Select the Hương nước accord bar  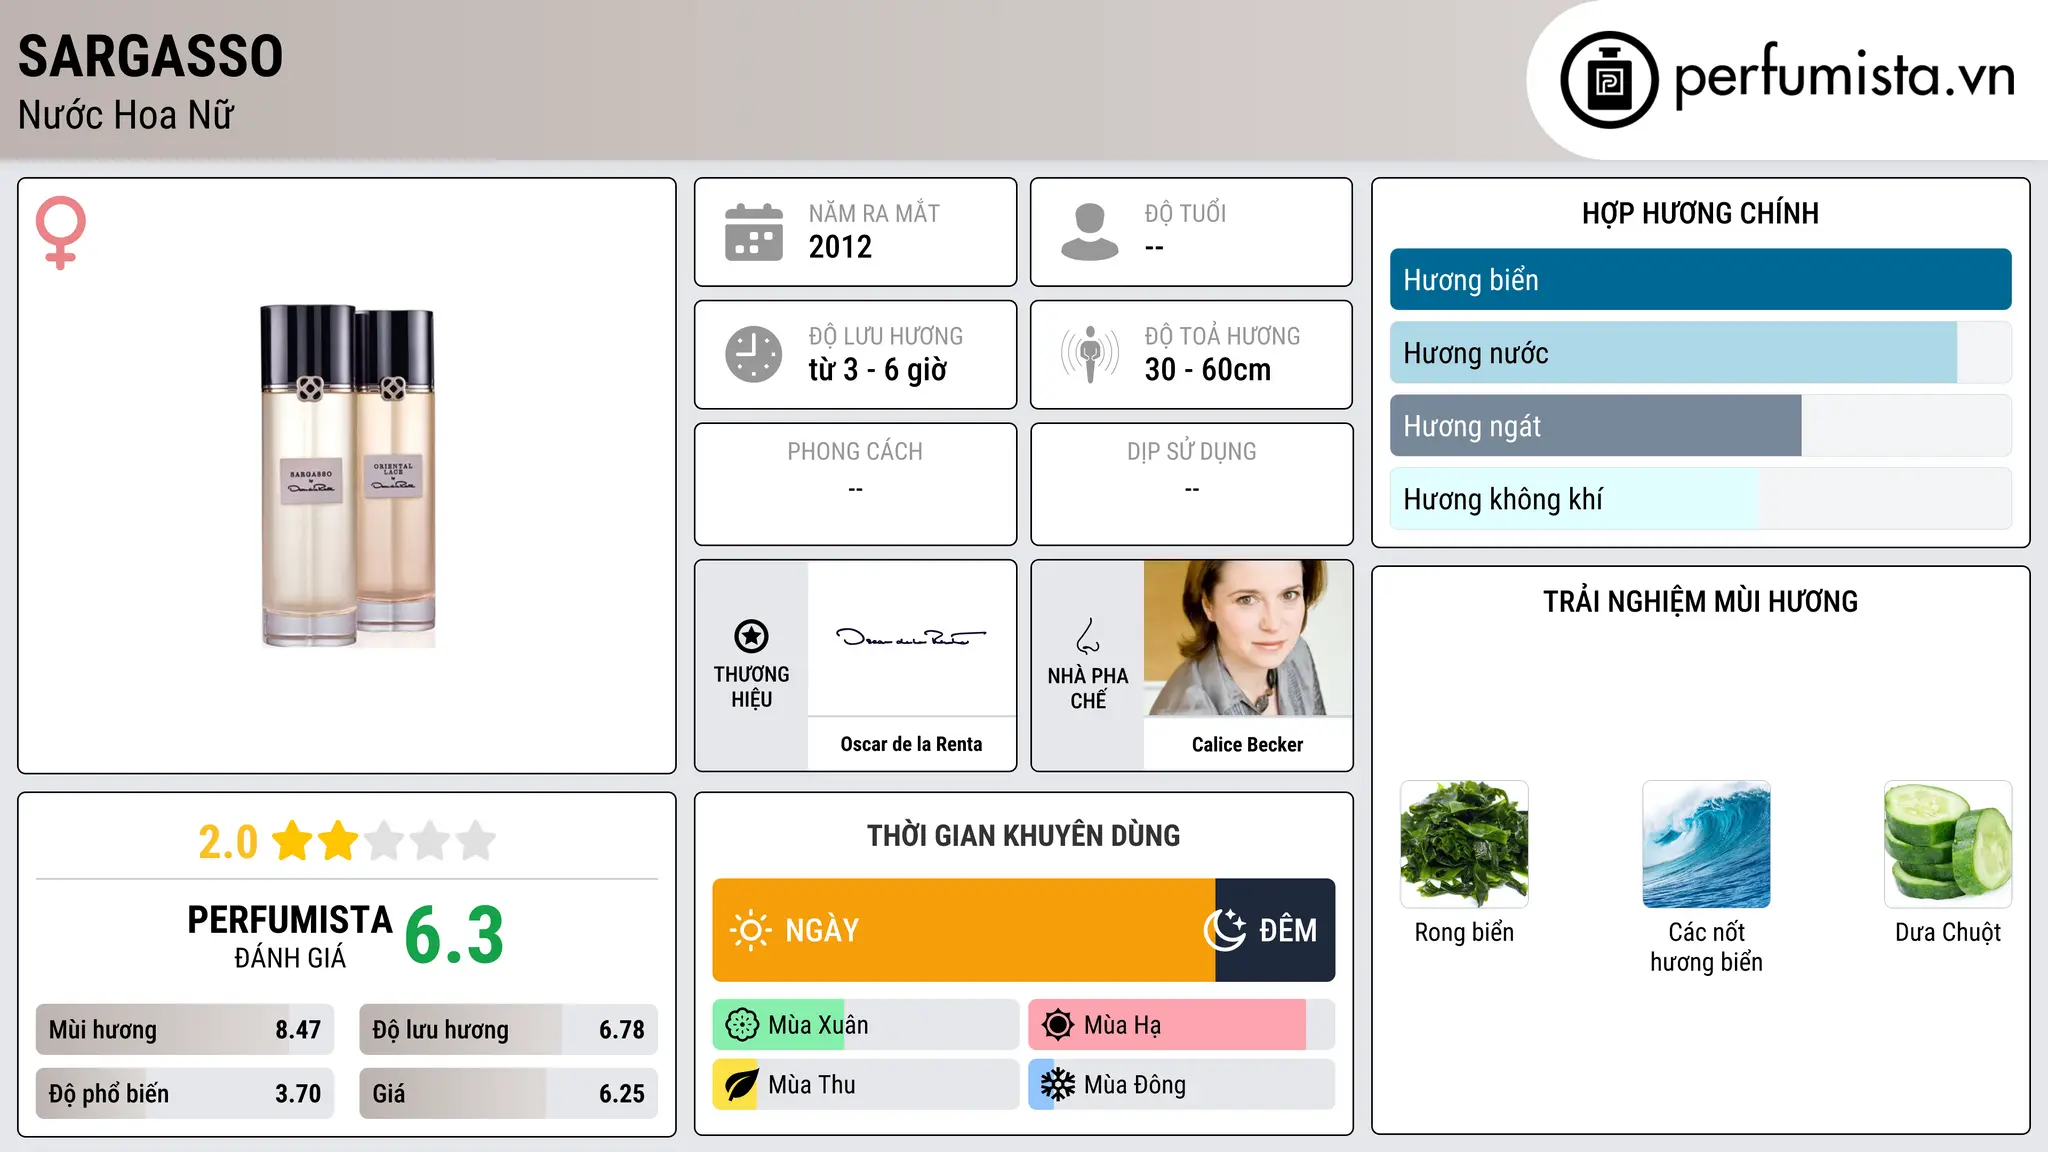tap(1701, 353)
